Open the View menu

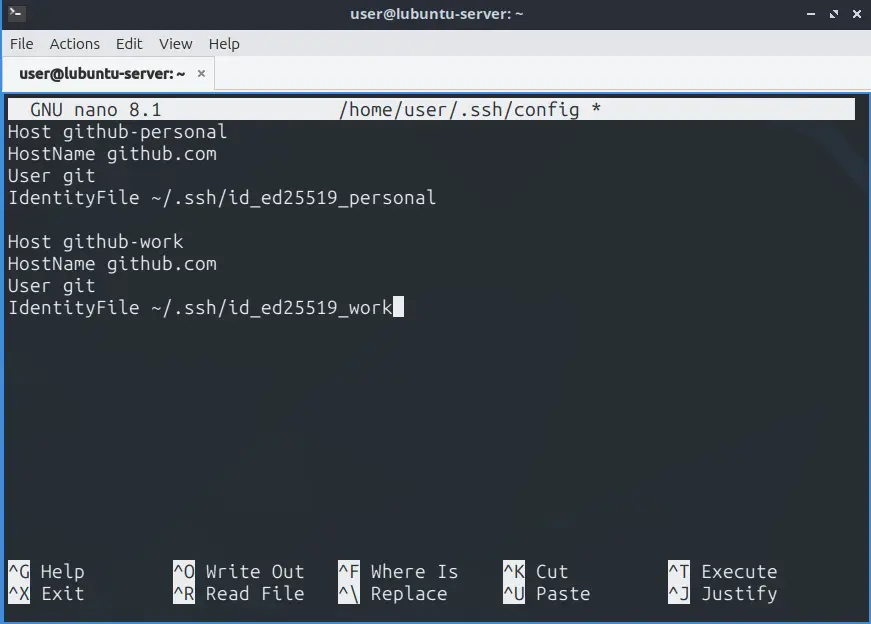175,44
